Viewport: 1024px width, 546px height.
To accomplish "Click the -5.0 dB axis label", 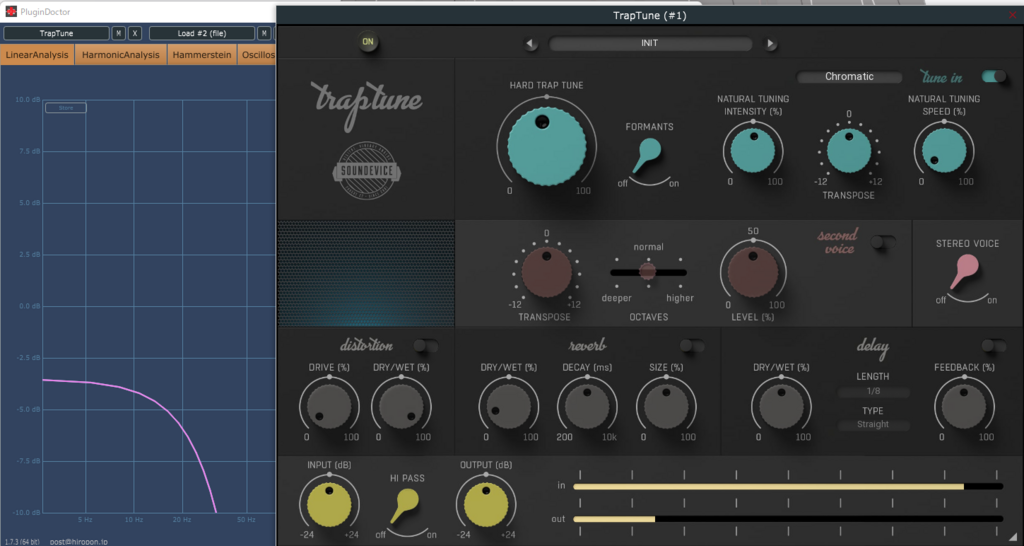I will point(29,410).
